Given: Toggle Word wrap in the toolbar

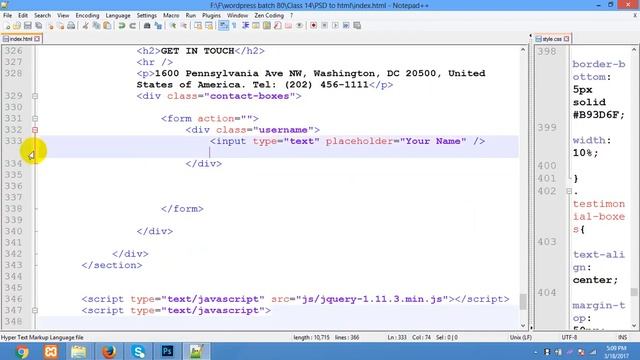Looking at the screenshot, I should click(222, 26).
